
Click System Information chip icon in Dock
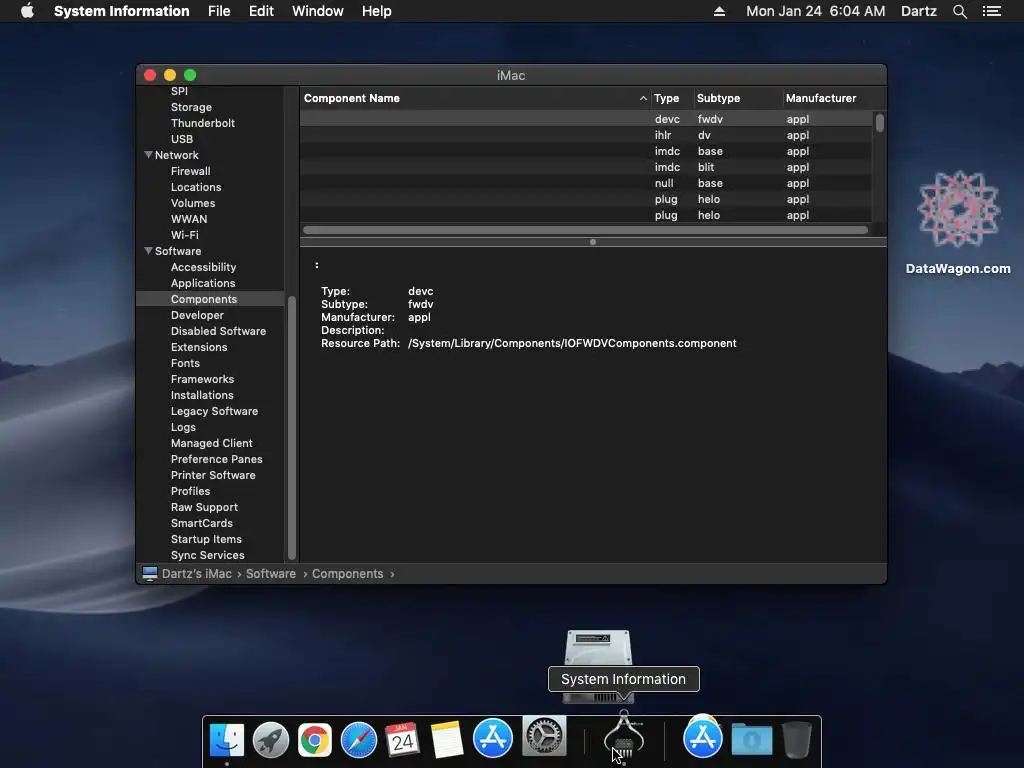[x=624, y=736]
